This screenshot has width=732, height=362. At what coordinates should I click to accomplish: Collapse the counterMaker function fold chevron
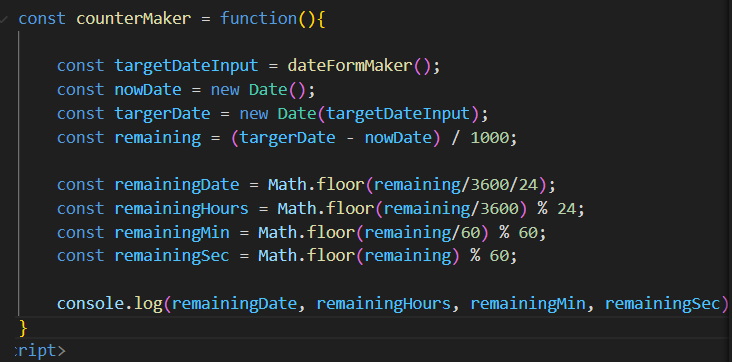click(4, 19)
